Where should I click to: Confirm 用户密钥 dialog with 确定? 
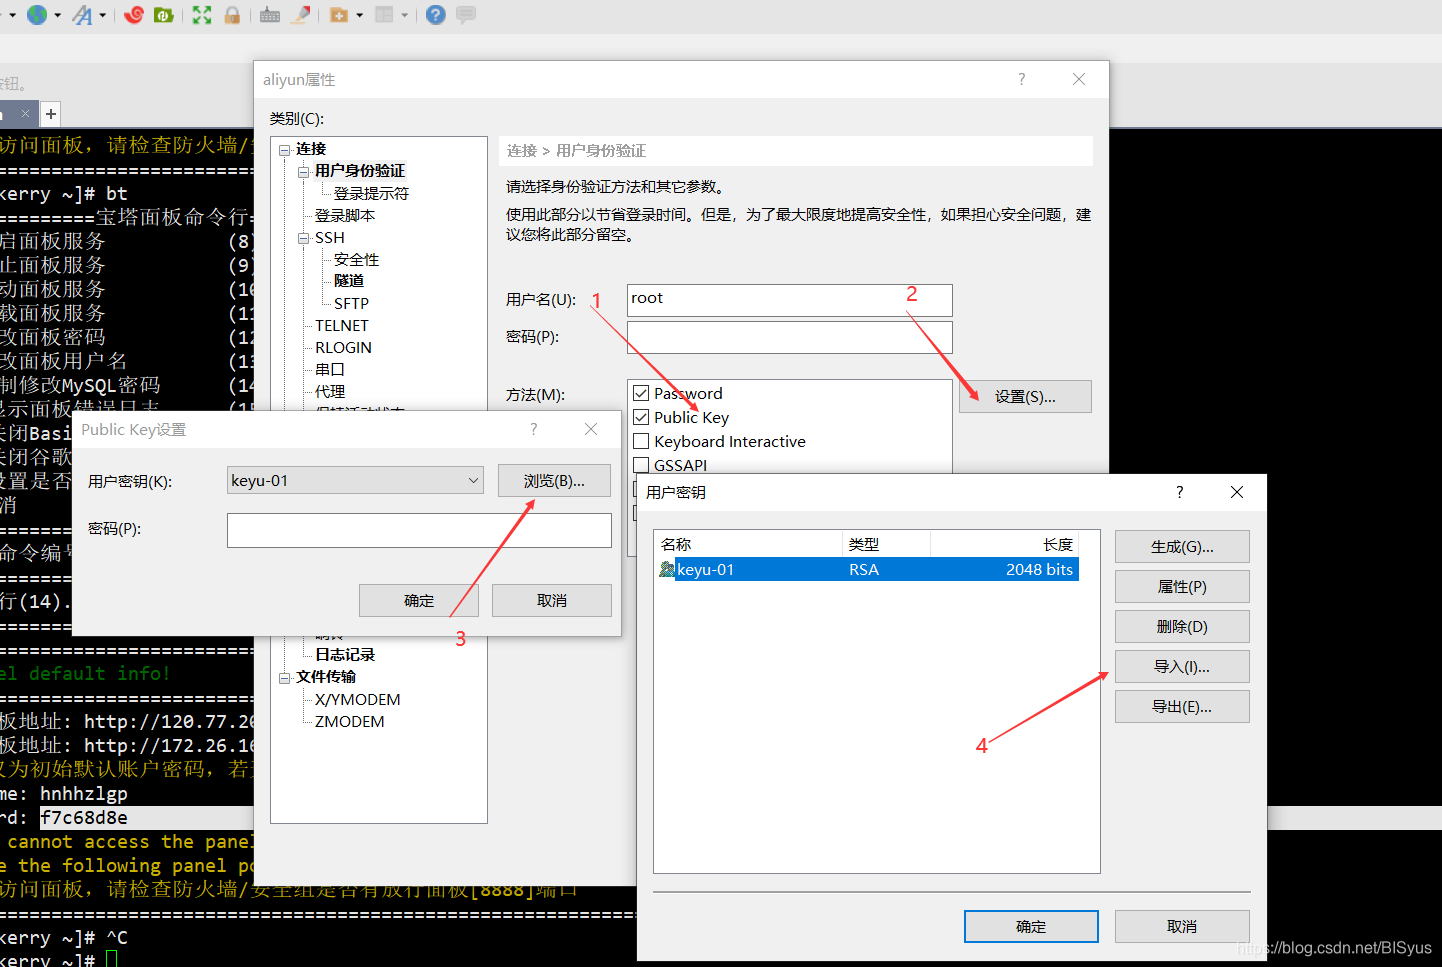point(1031,926)
